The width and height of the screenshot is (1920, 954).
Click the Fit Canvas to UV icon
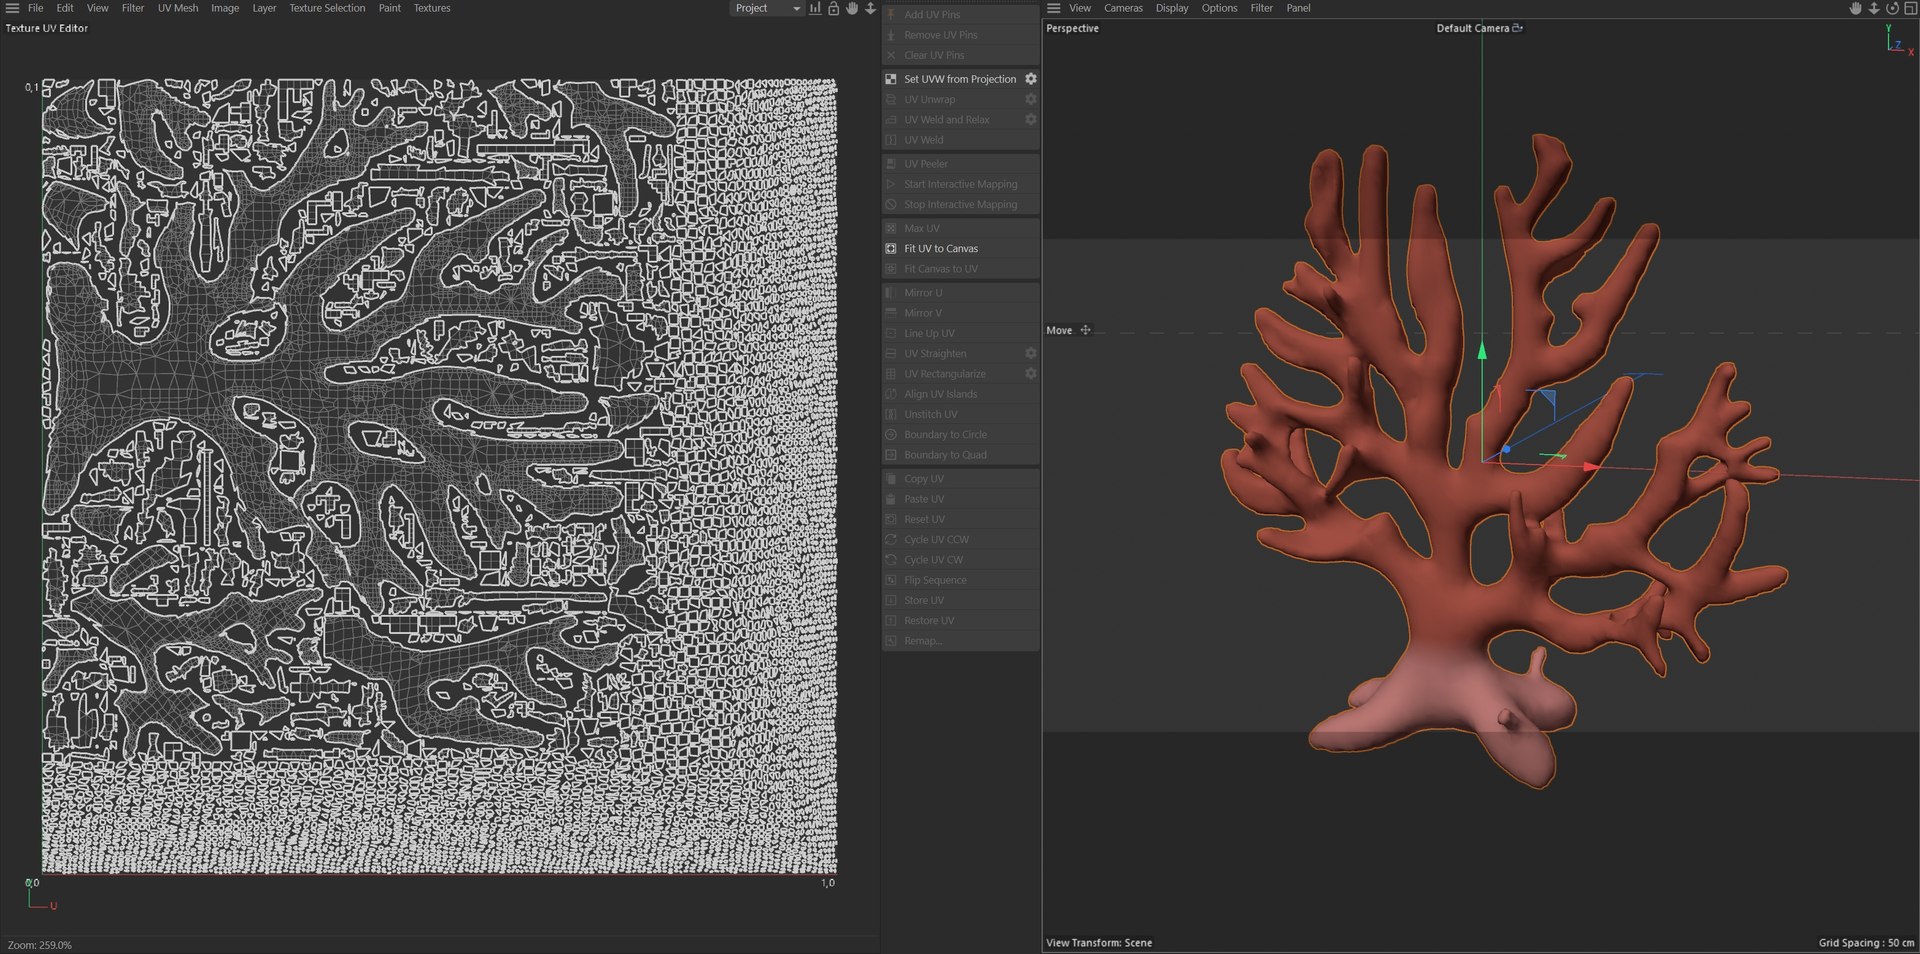pyautogui.click(x=891, y=269)
